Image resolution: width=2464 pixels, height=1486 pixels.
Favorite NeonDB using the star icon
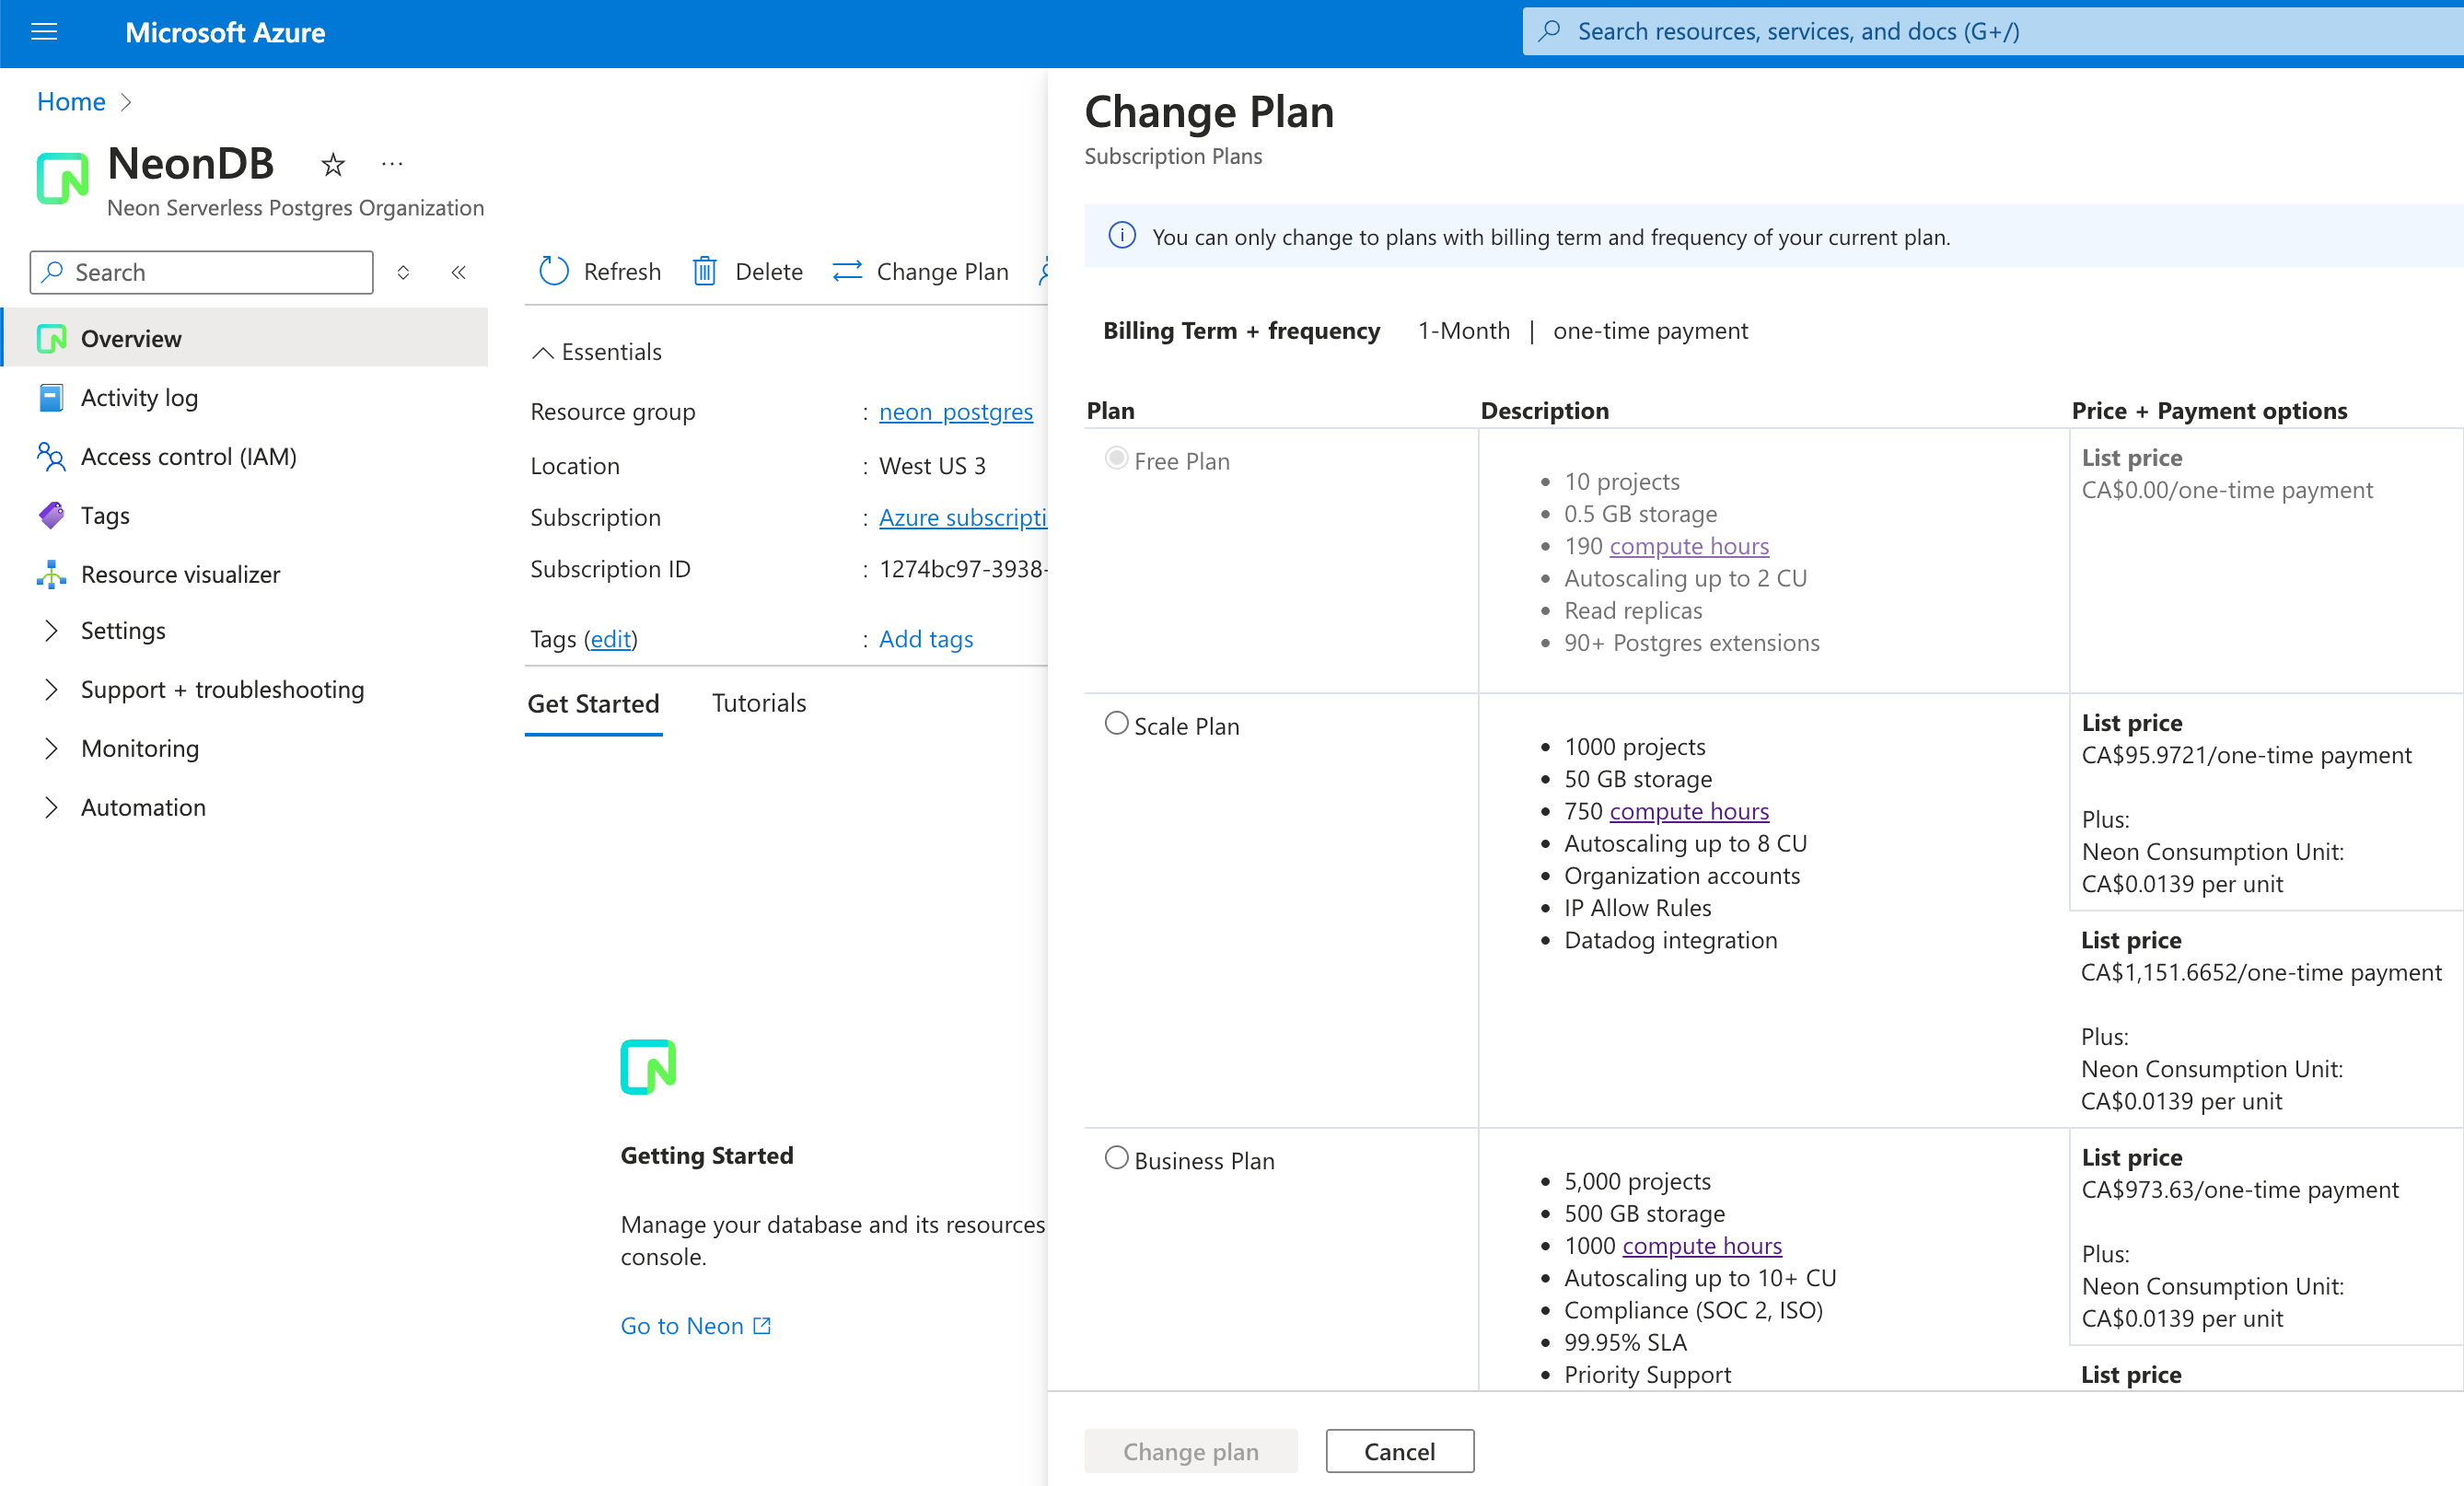[x=332, y=164]
